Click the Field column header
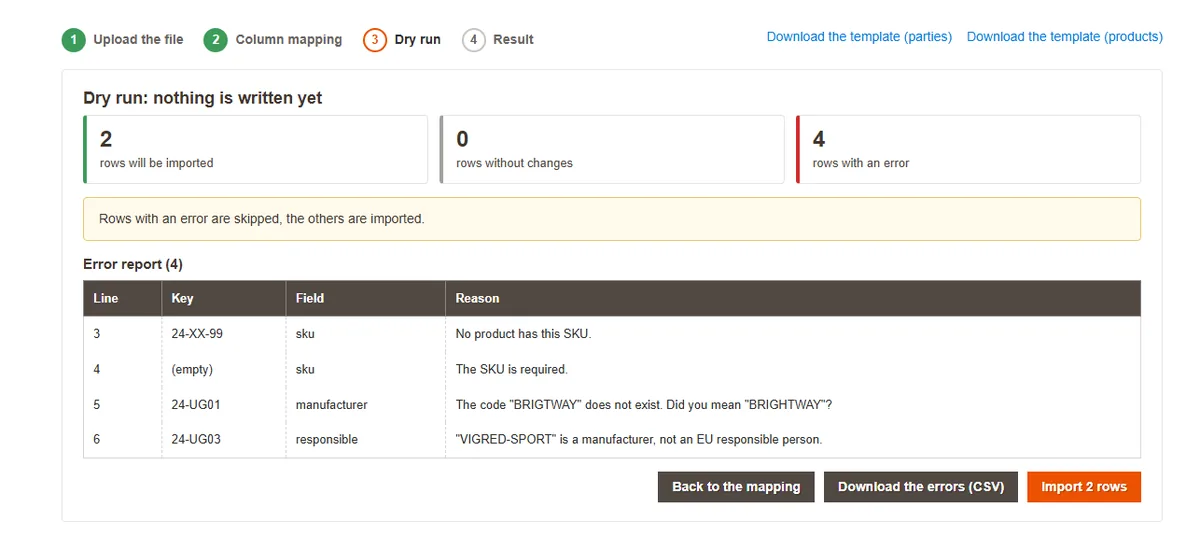This screenshot has height=550, width=1200. [365, 298]
